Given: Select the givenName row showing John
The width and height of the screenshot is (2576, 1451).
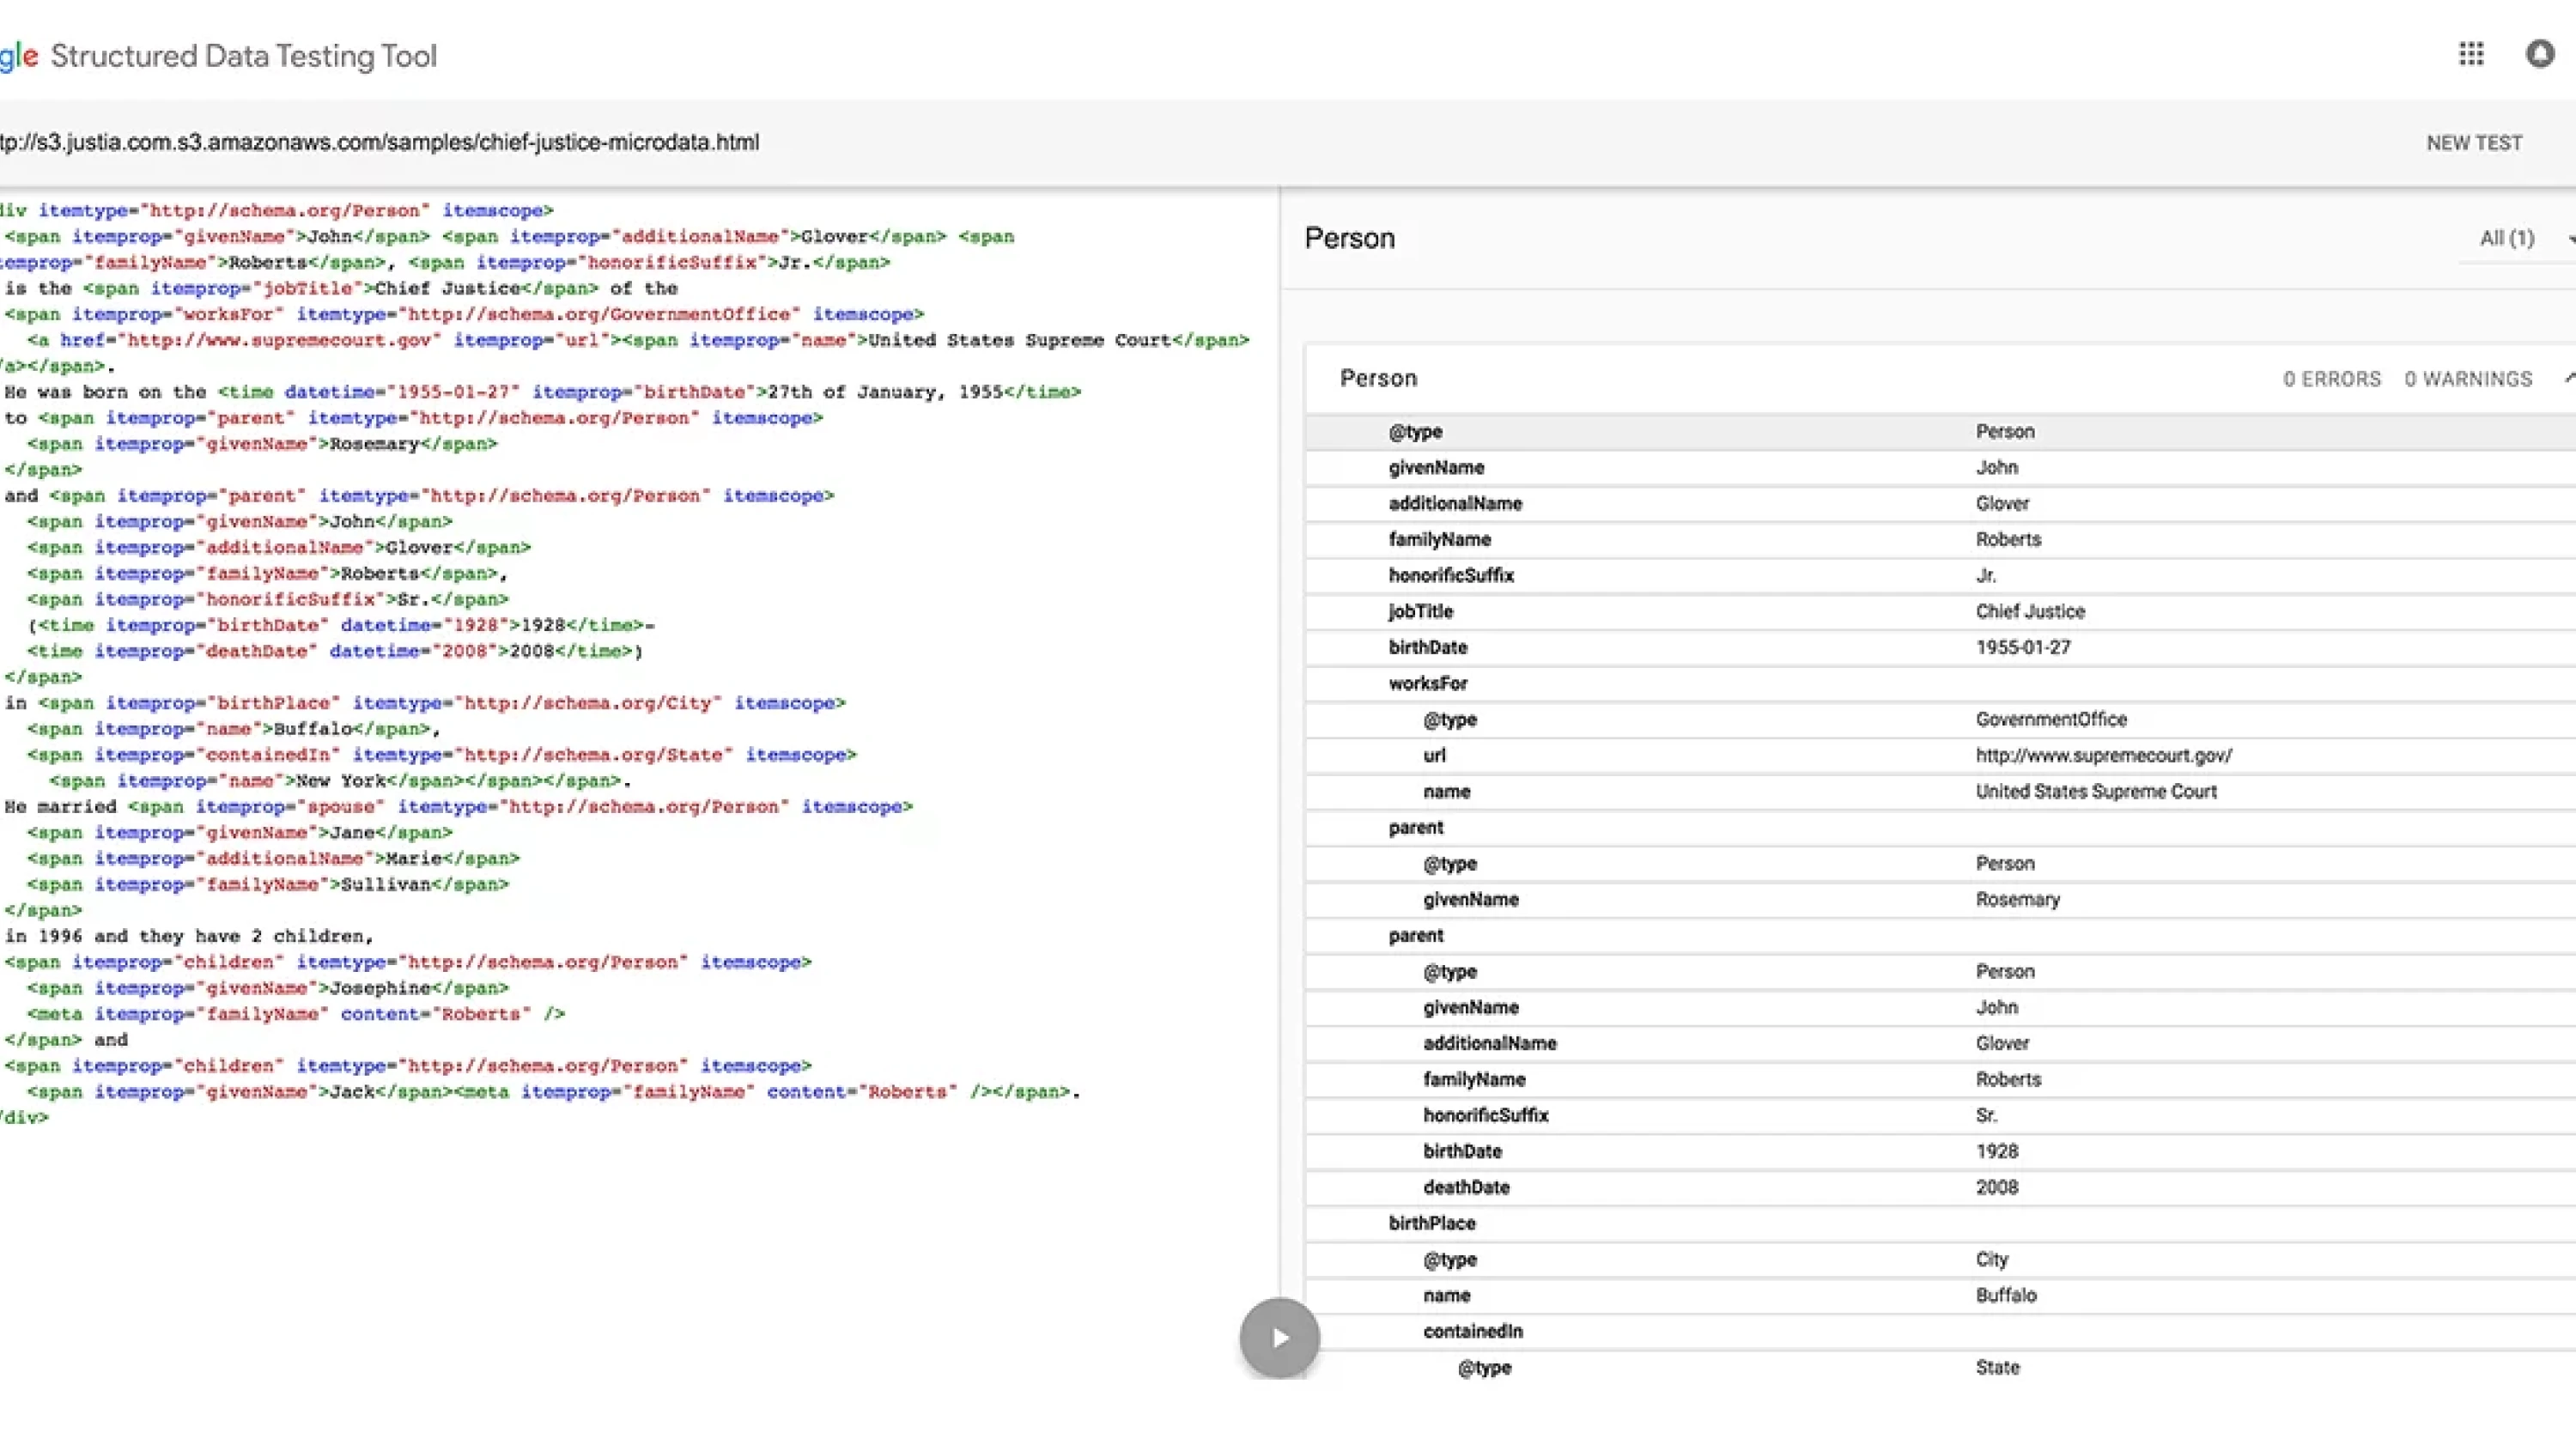Looking at the screenshot, I should pyautogui.click(x=1436, y=467).
